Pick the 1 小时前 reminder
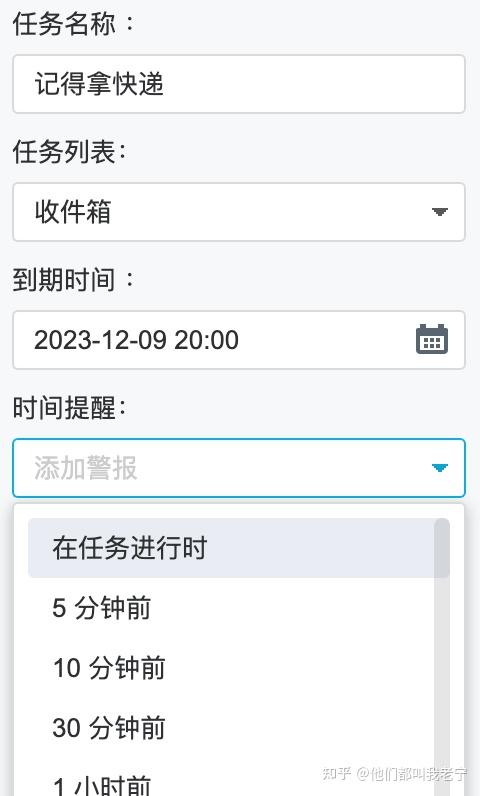 pos(231,779)
